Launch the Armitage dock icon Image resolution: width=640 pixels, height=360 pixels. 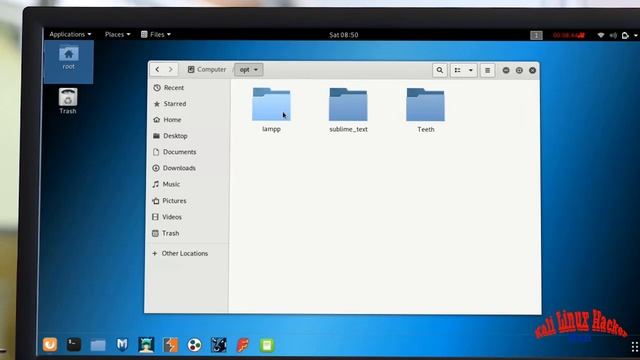tap(146, 345)
